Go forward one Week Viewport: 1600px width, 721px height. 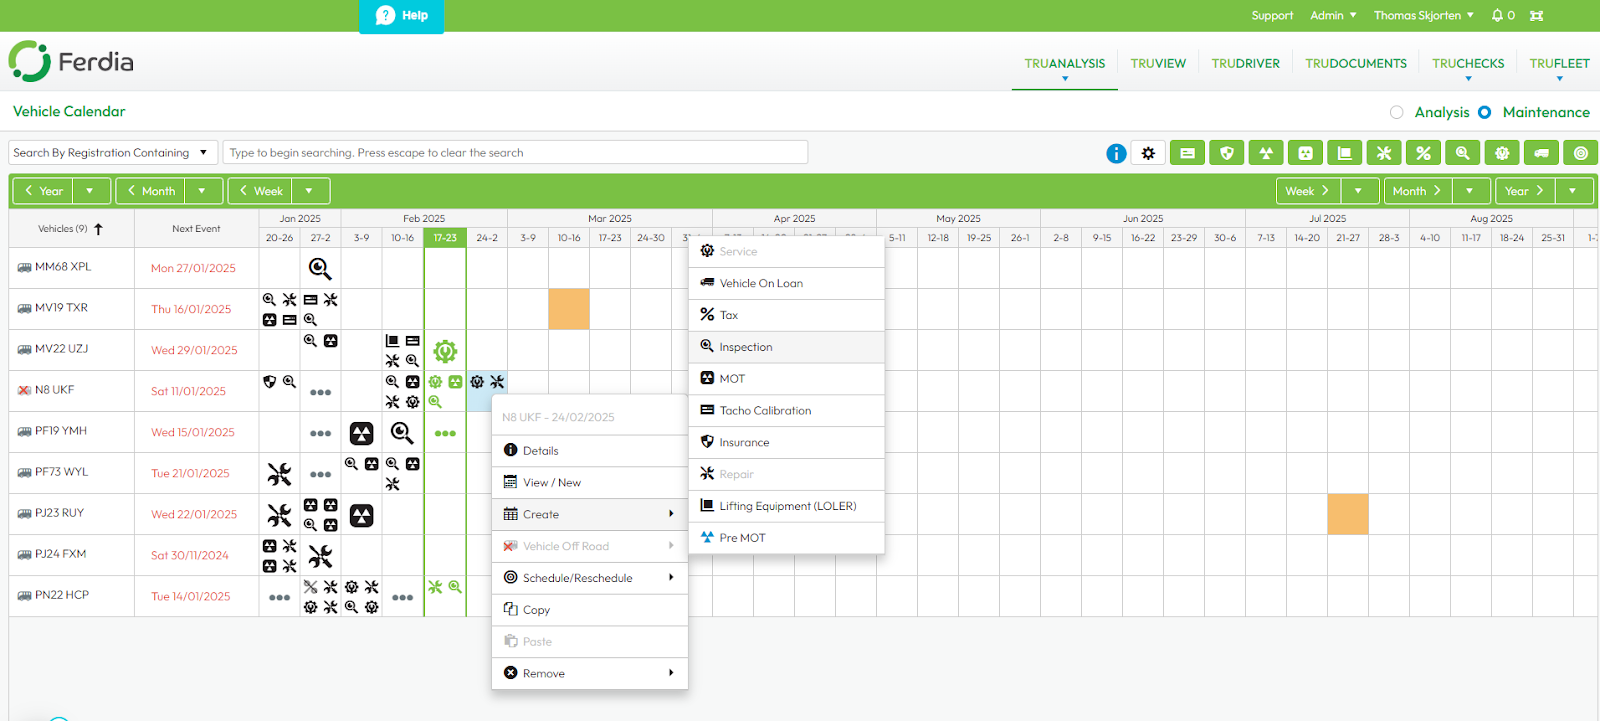[x=1308, y=191]
